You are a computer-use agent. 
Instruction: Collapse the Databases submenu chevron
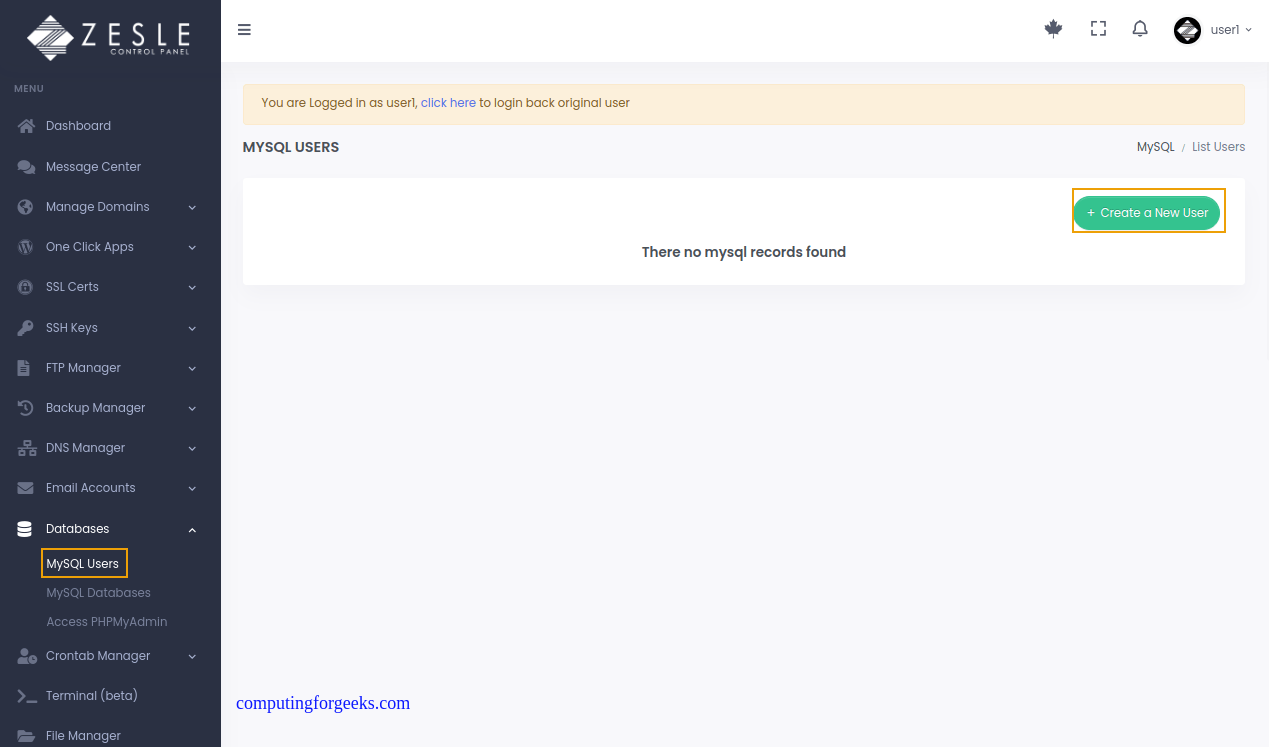pyautogui.click(x=192, y=530)
